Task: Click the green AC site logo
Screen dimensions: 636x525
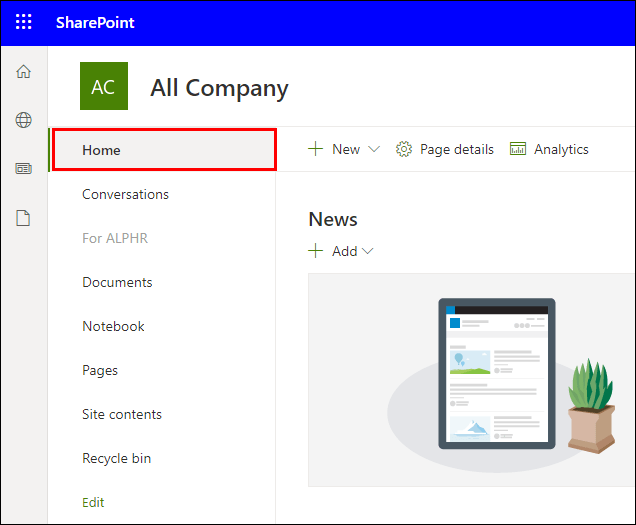Action: pyautogui.click(x=104, y=86)
